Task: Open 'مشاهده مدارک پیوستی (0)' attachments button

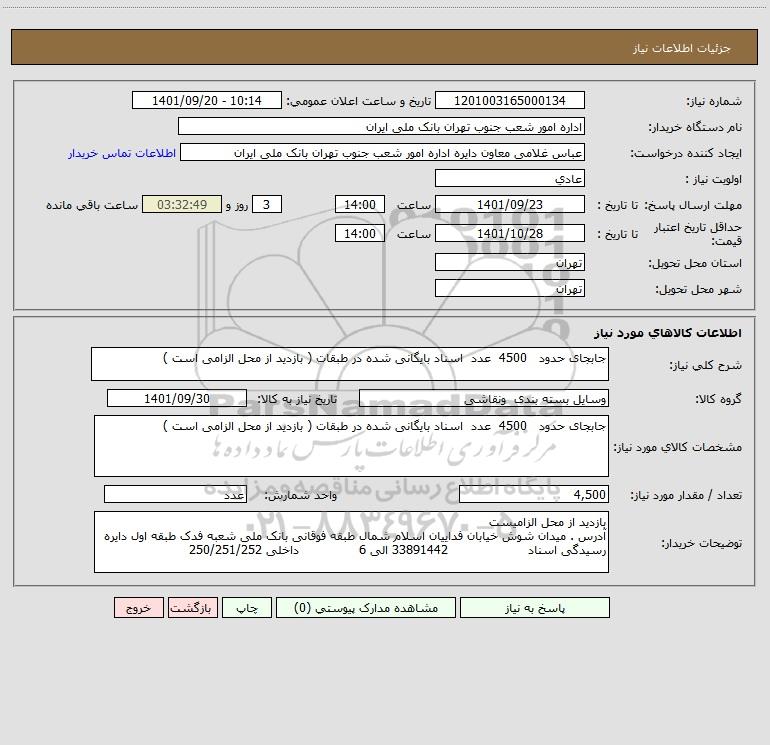Action: point(366,608)
